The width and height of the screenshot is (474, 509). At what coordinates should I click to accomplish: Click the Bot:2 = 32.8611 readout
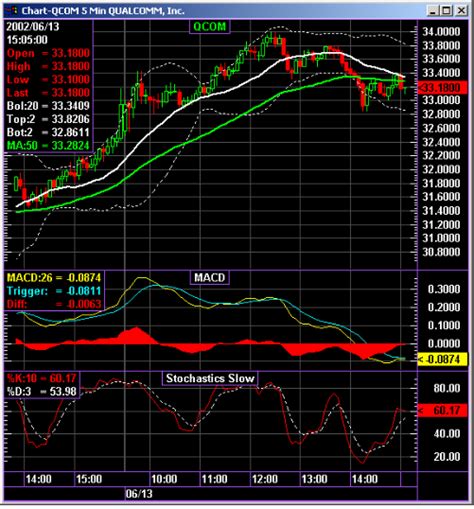pyautogui.click(x=48, y=132)
